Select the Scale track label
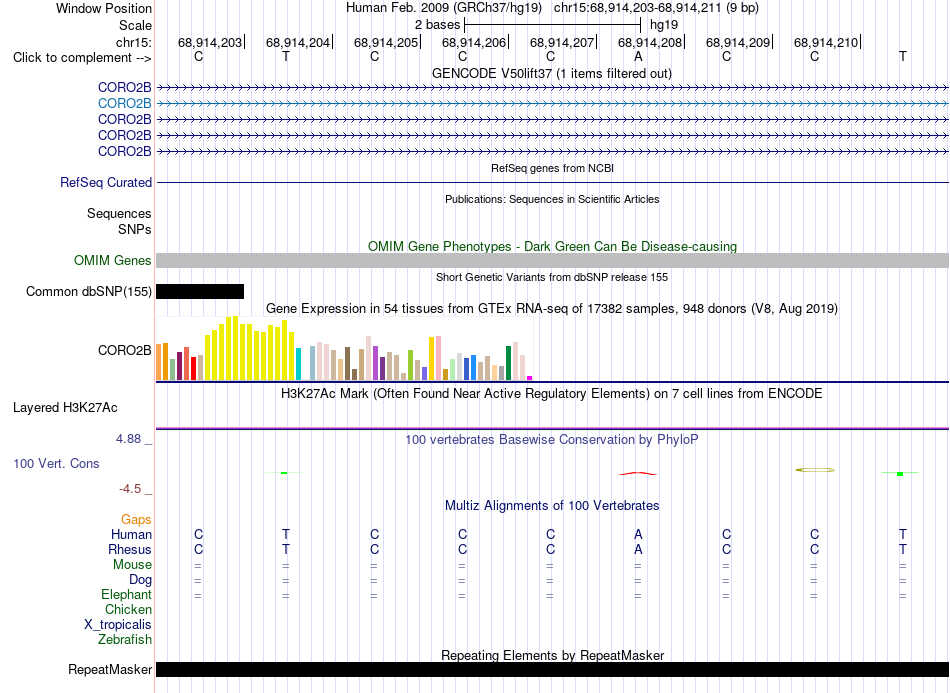This screenshot has height=693, width=950. coord(135,25)
